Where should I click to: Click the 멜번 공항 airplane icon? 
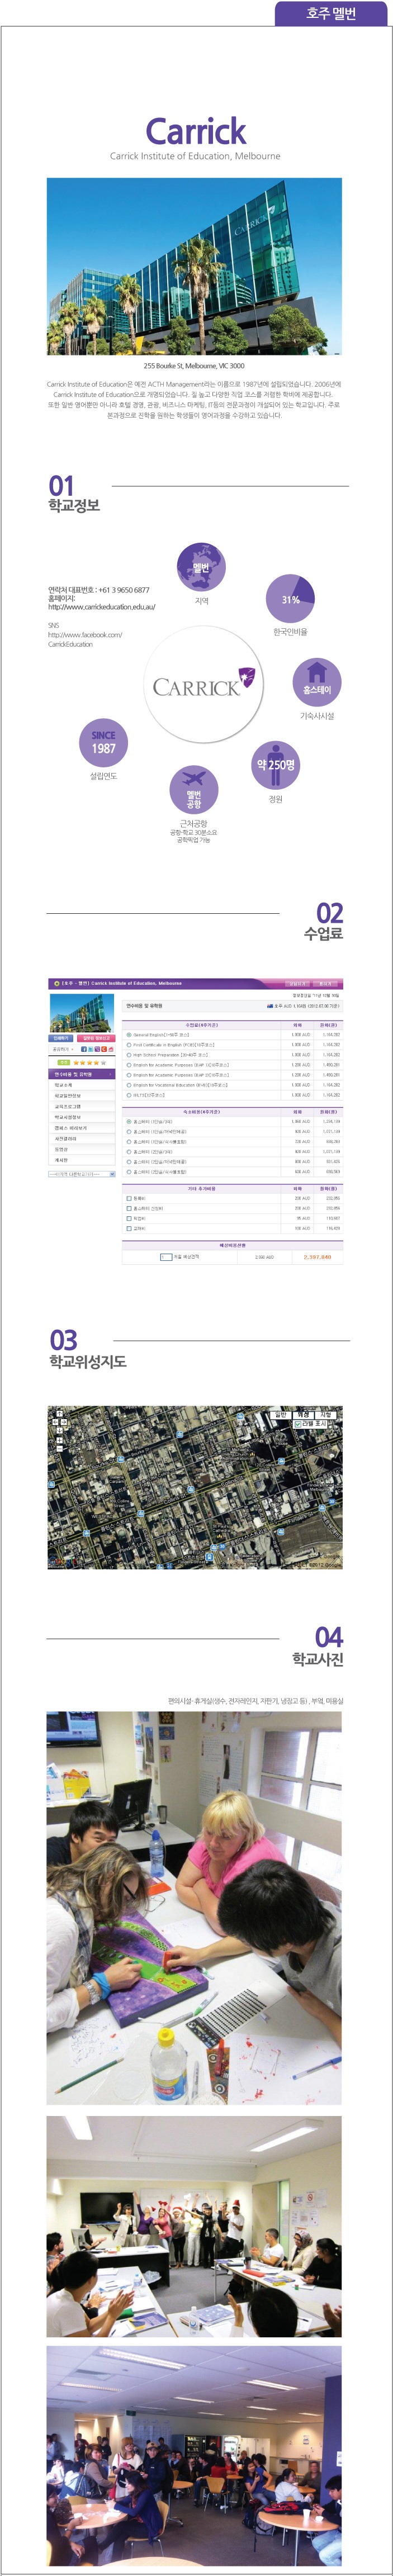[x=194, y=790]
